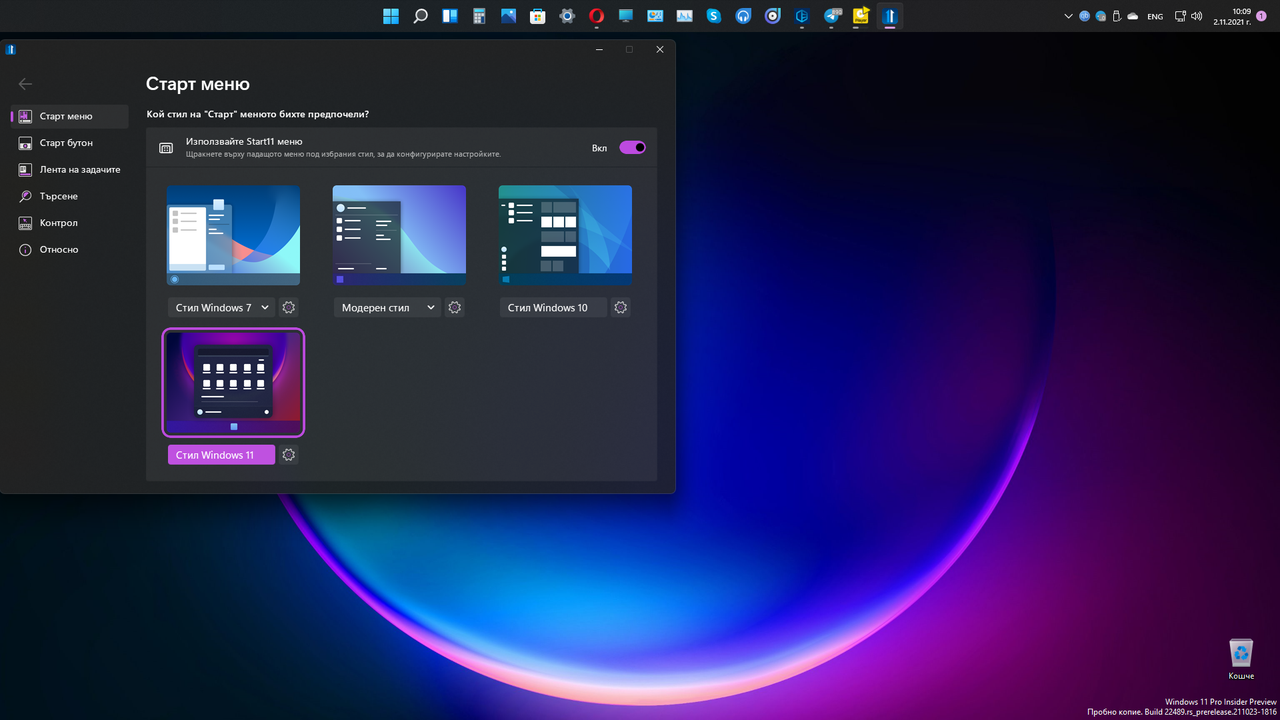
Task: Open Widgets from the taskbar
Action: coord(450,16)
